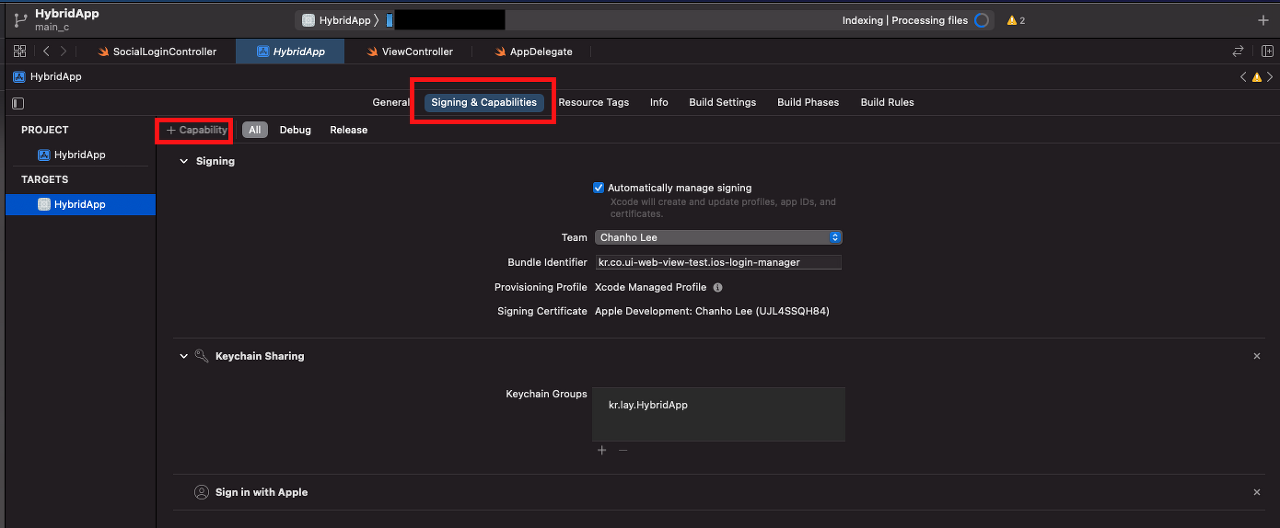Open the Resource Tags tab
The height and width of the screenshot is (528, 1280).
pos(593,102)
